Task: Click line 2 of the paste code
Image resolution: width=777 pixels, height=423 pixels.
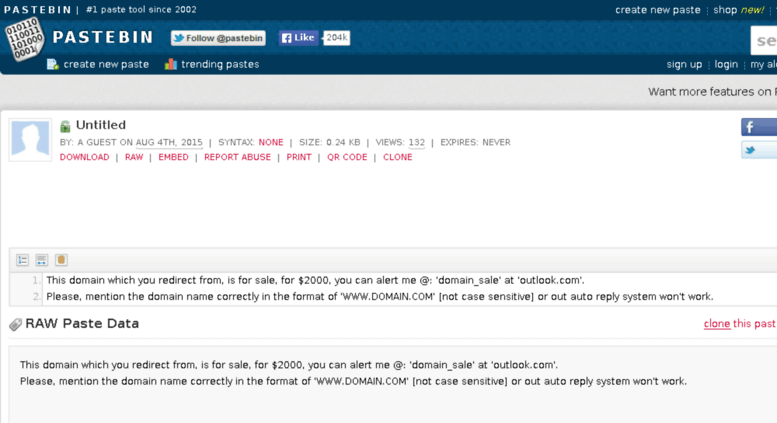Action: pyautogui.click(x=380, y=297)
